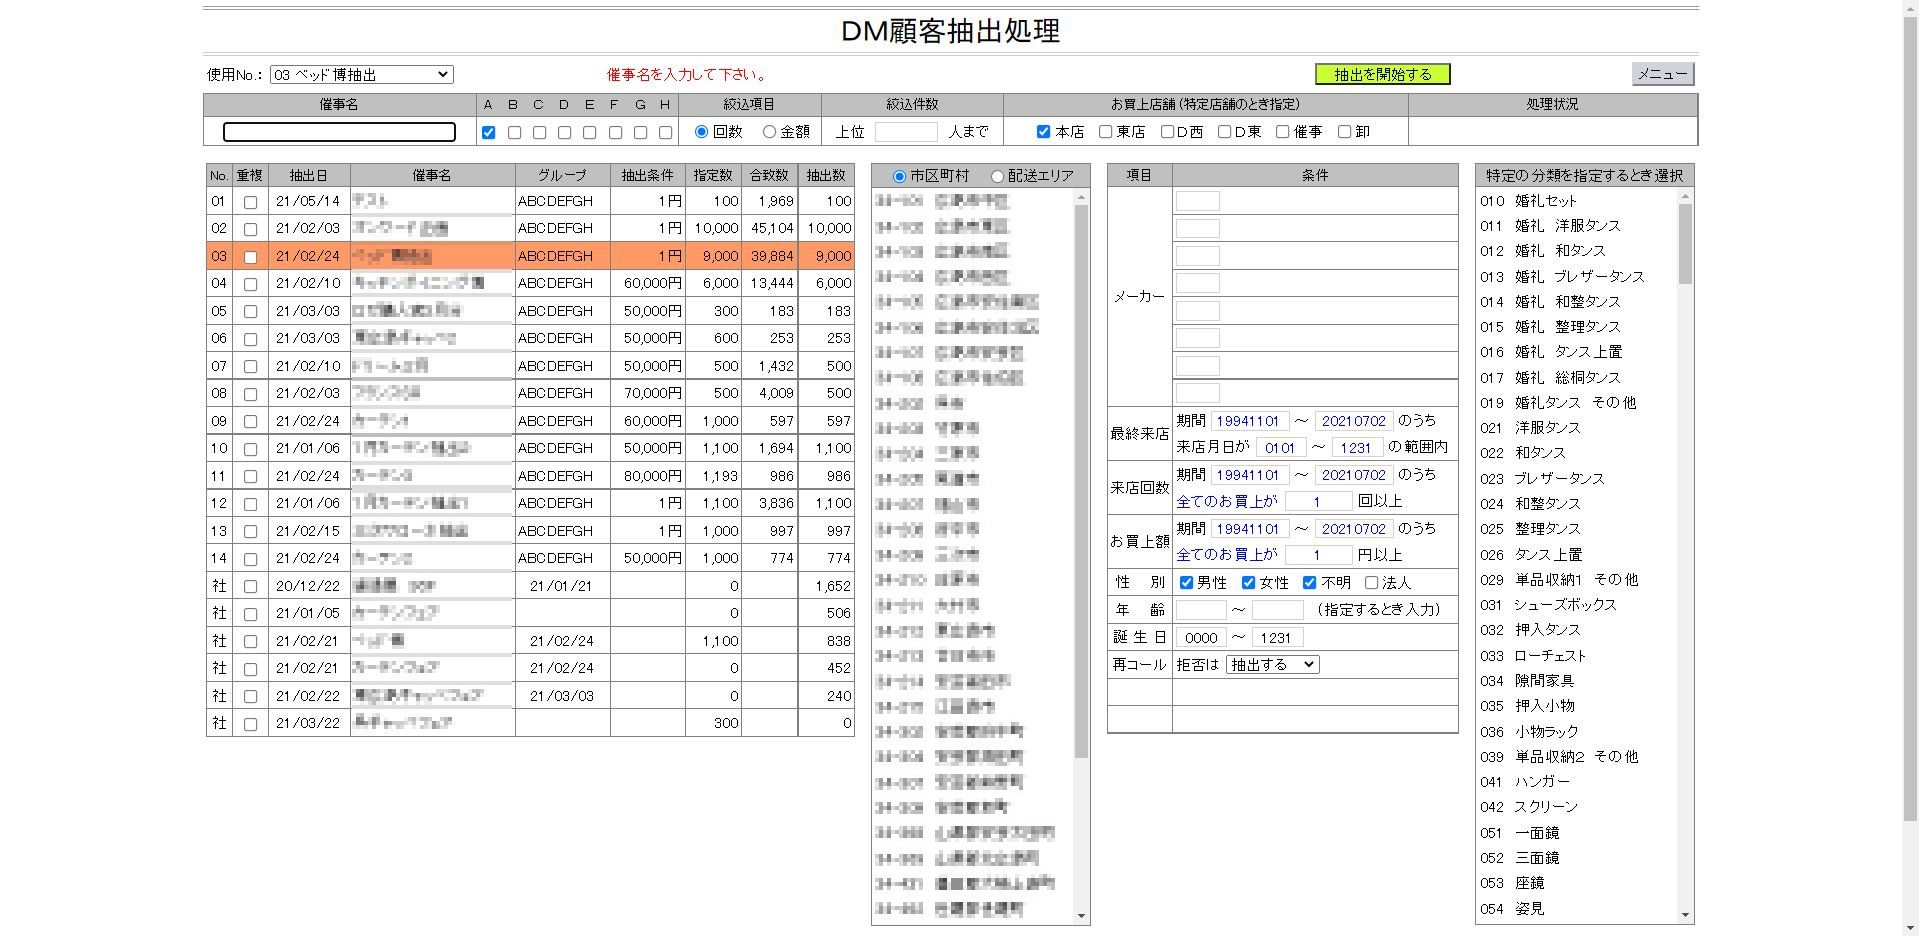Open the メニュー button
This screenshot has width=1919, height=936.
(x=1663, y=74)
